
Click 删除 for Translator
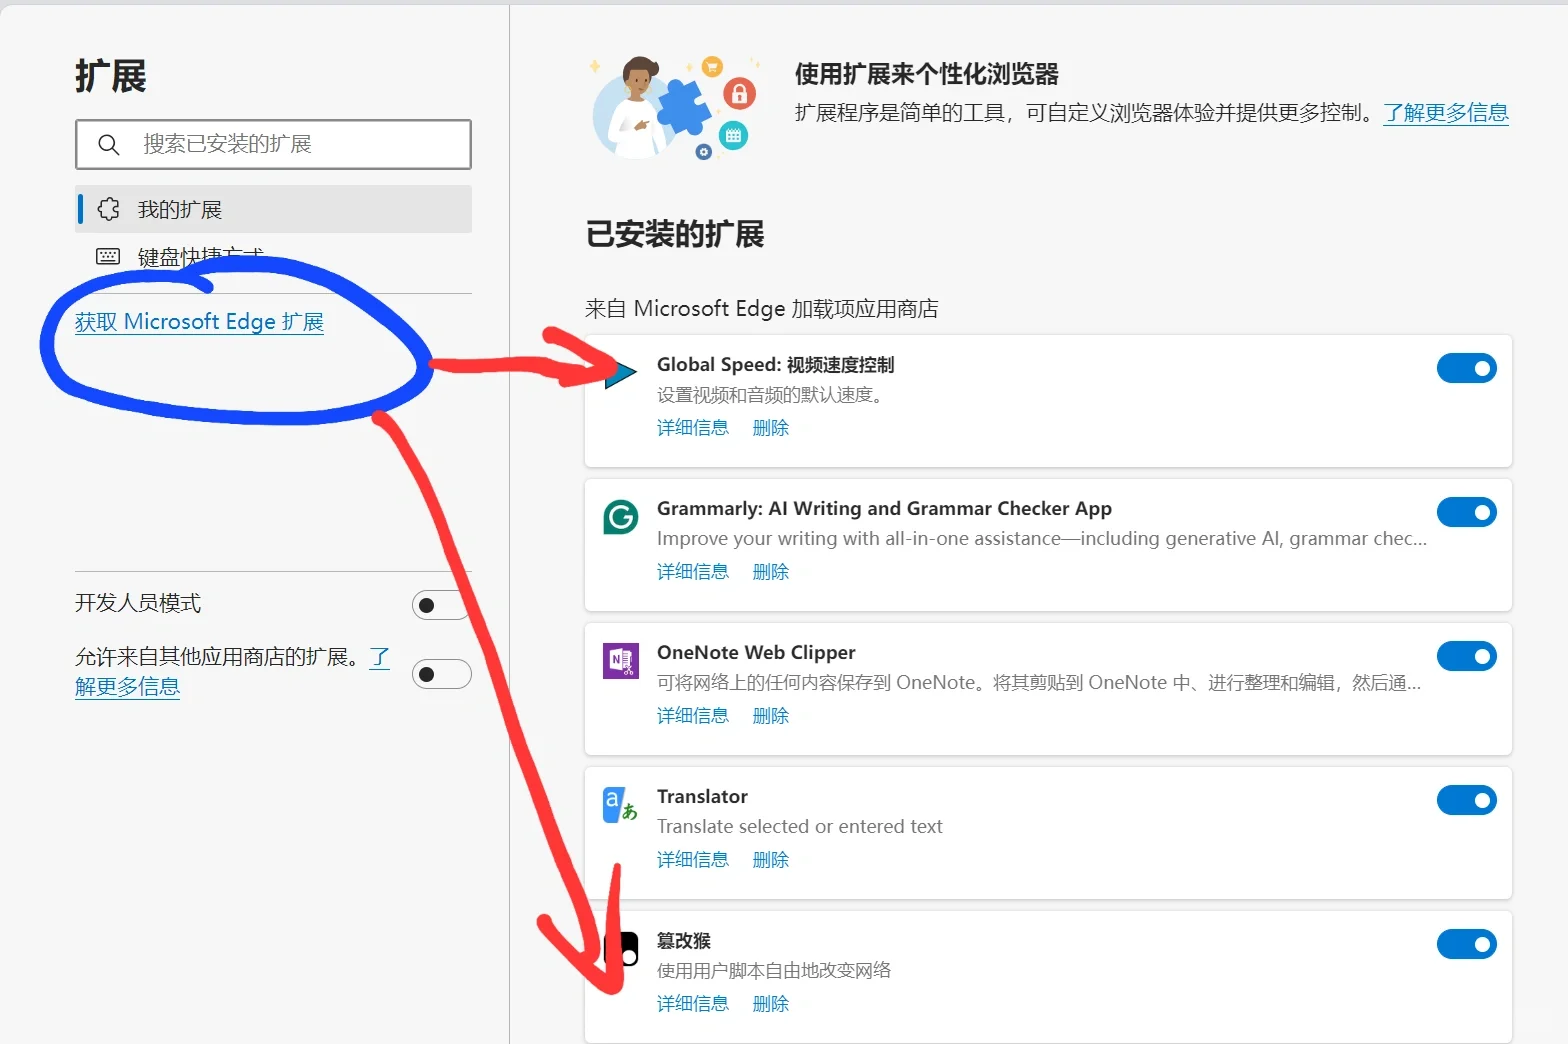click(771, 860)
